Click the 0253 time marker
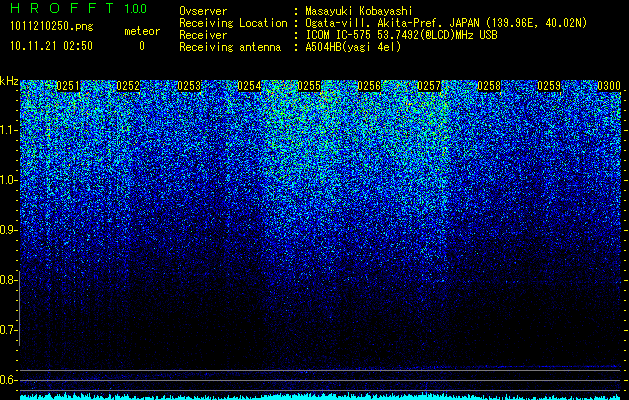The height and width of the screenshot is (400, 629). pos(189,86)
